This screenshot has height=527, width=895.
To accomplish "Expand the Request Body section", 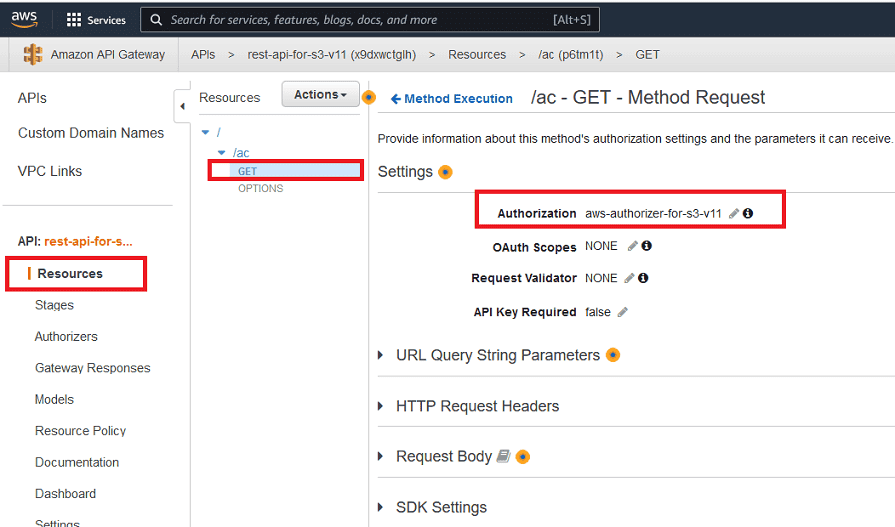I will [381, 456].
